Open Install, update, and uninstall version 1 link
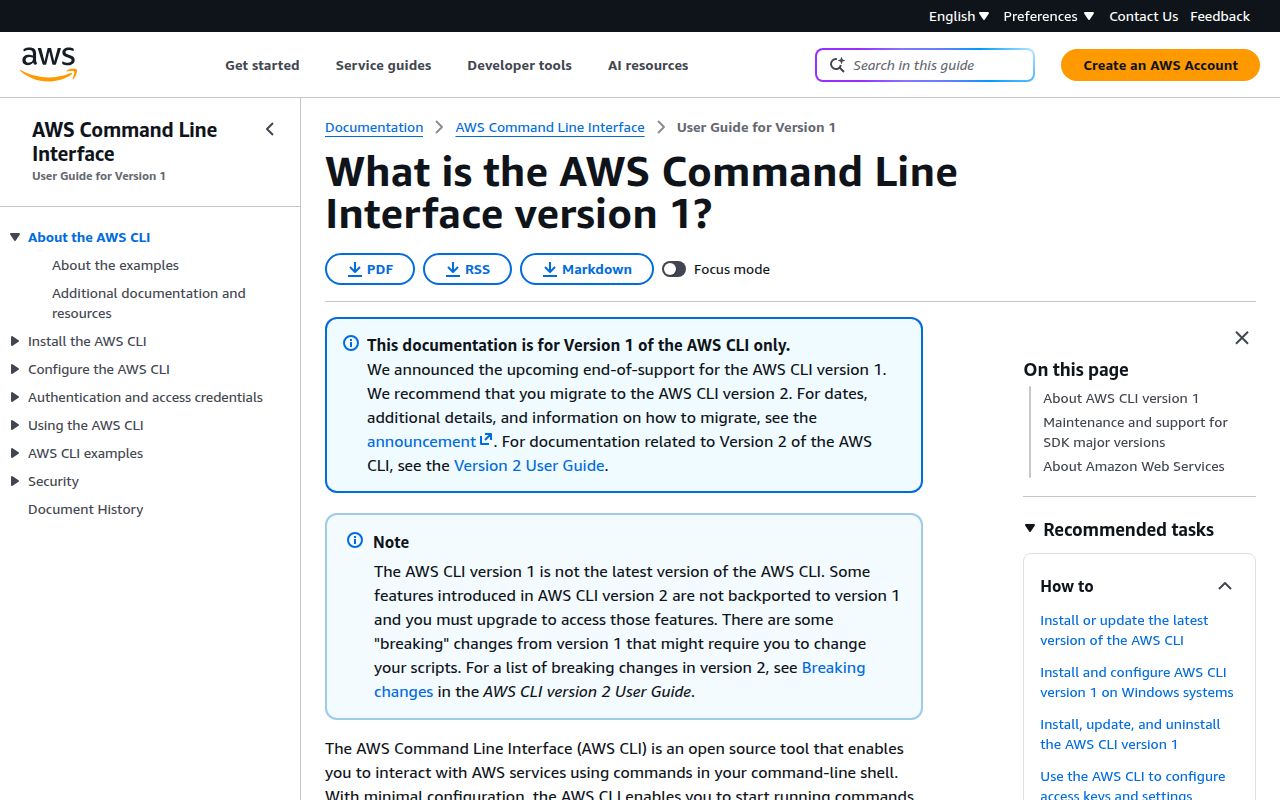The width and height of the screenshot is (1280, 800). 1130,734
